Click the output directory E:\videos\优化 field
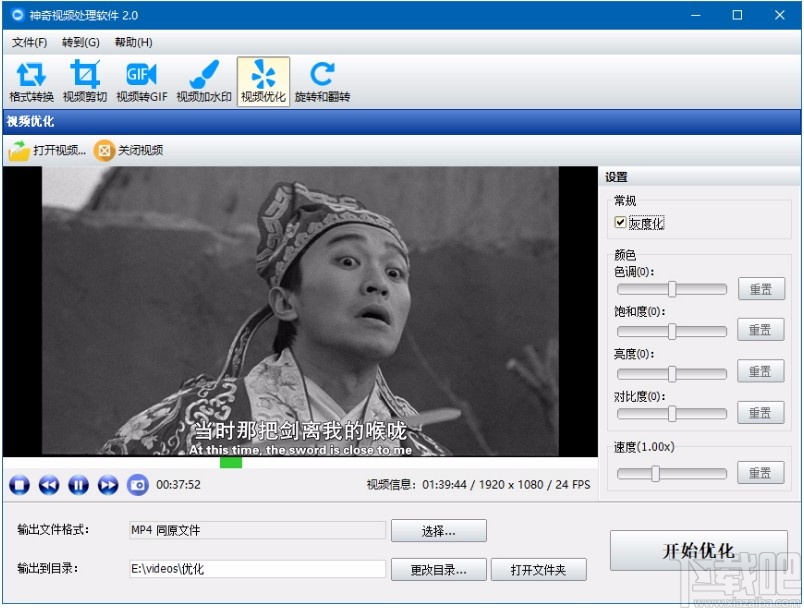This screenshot has height=608, width=804. (x=257, y=569)
